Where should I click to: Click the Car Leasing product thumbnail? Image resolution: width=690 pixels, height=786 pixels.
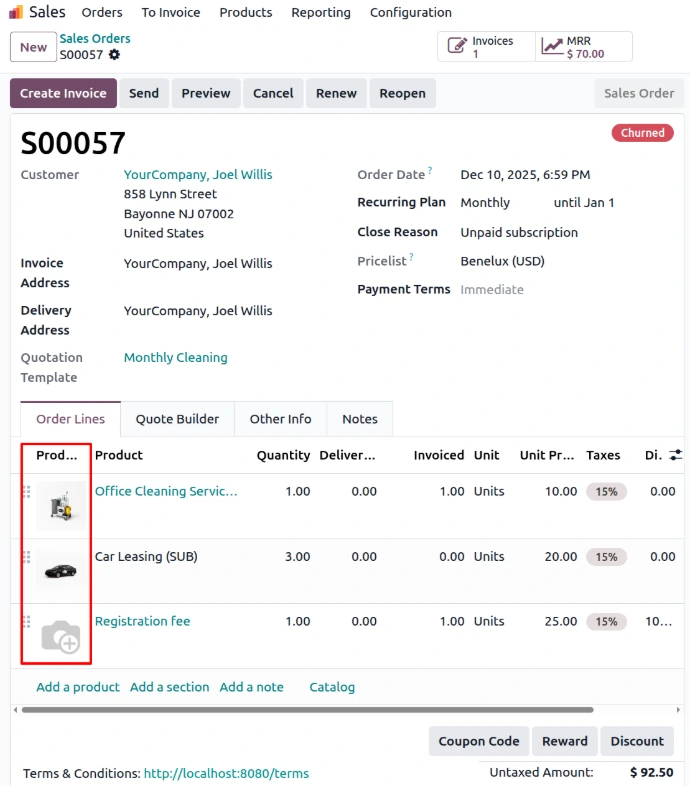point(61,571)
